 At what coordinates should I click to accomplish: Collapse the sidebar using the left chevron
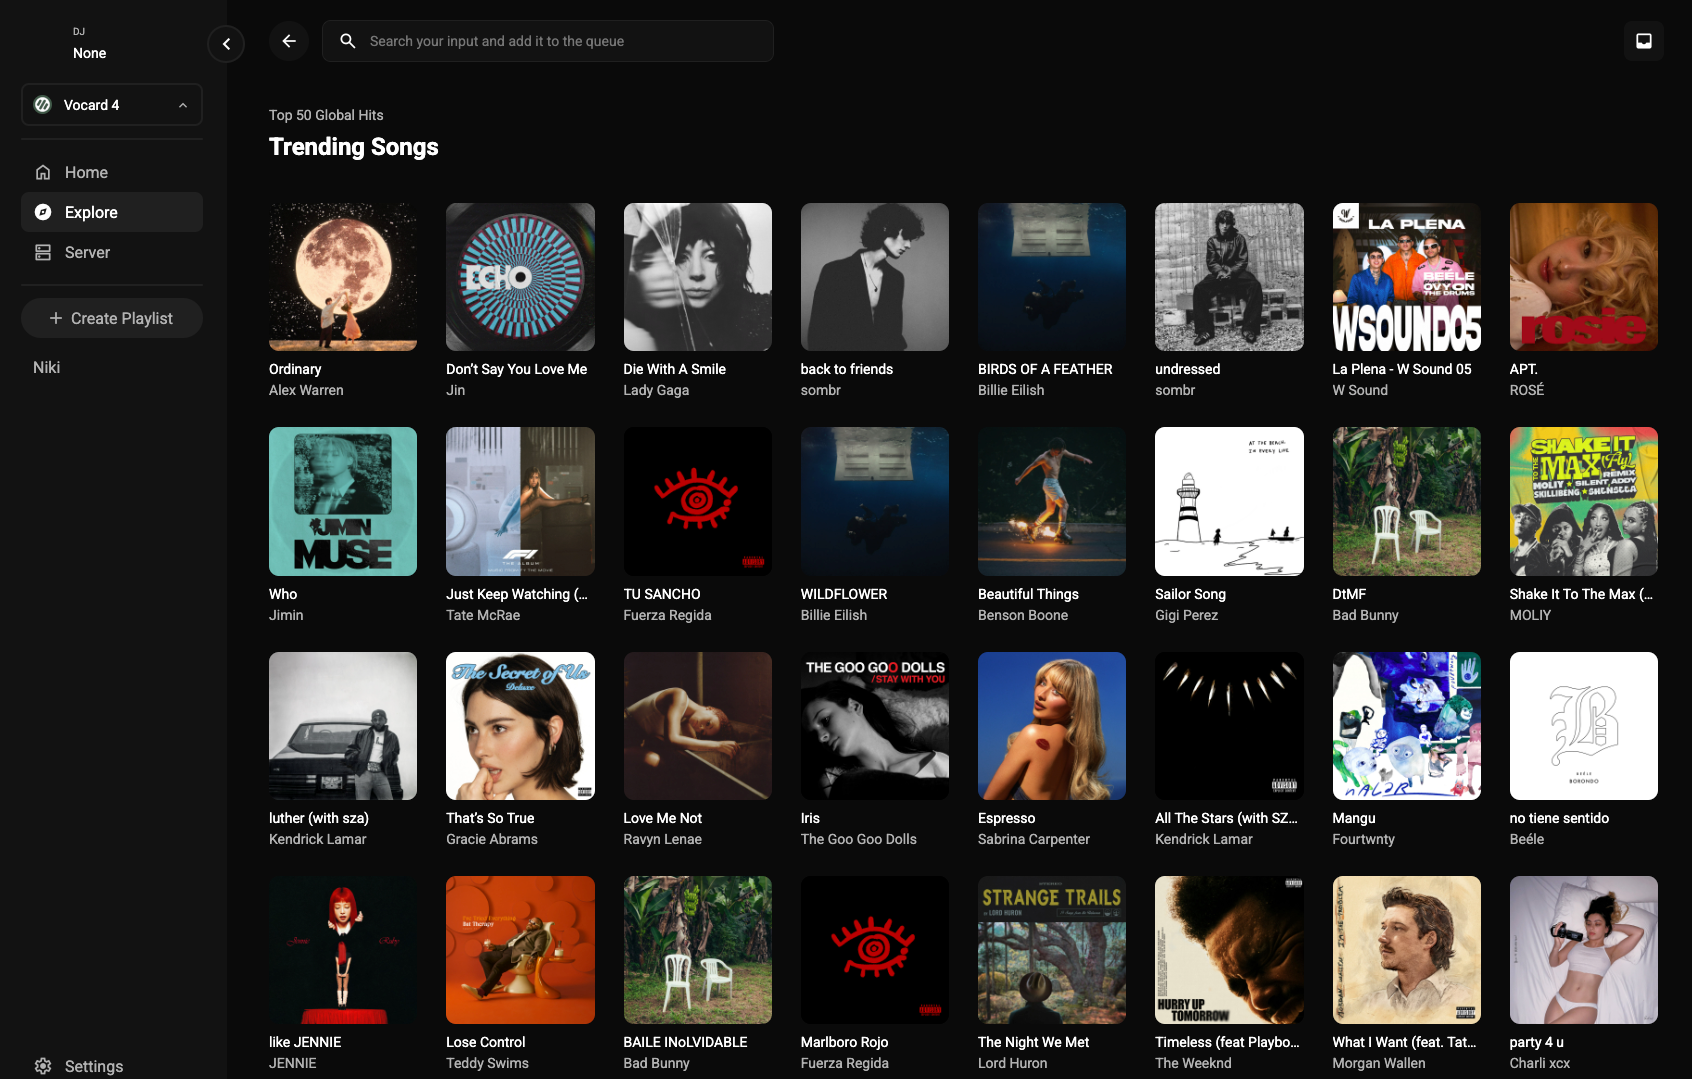click(x=226, y=44)
